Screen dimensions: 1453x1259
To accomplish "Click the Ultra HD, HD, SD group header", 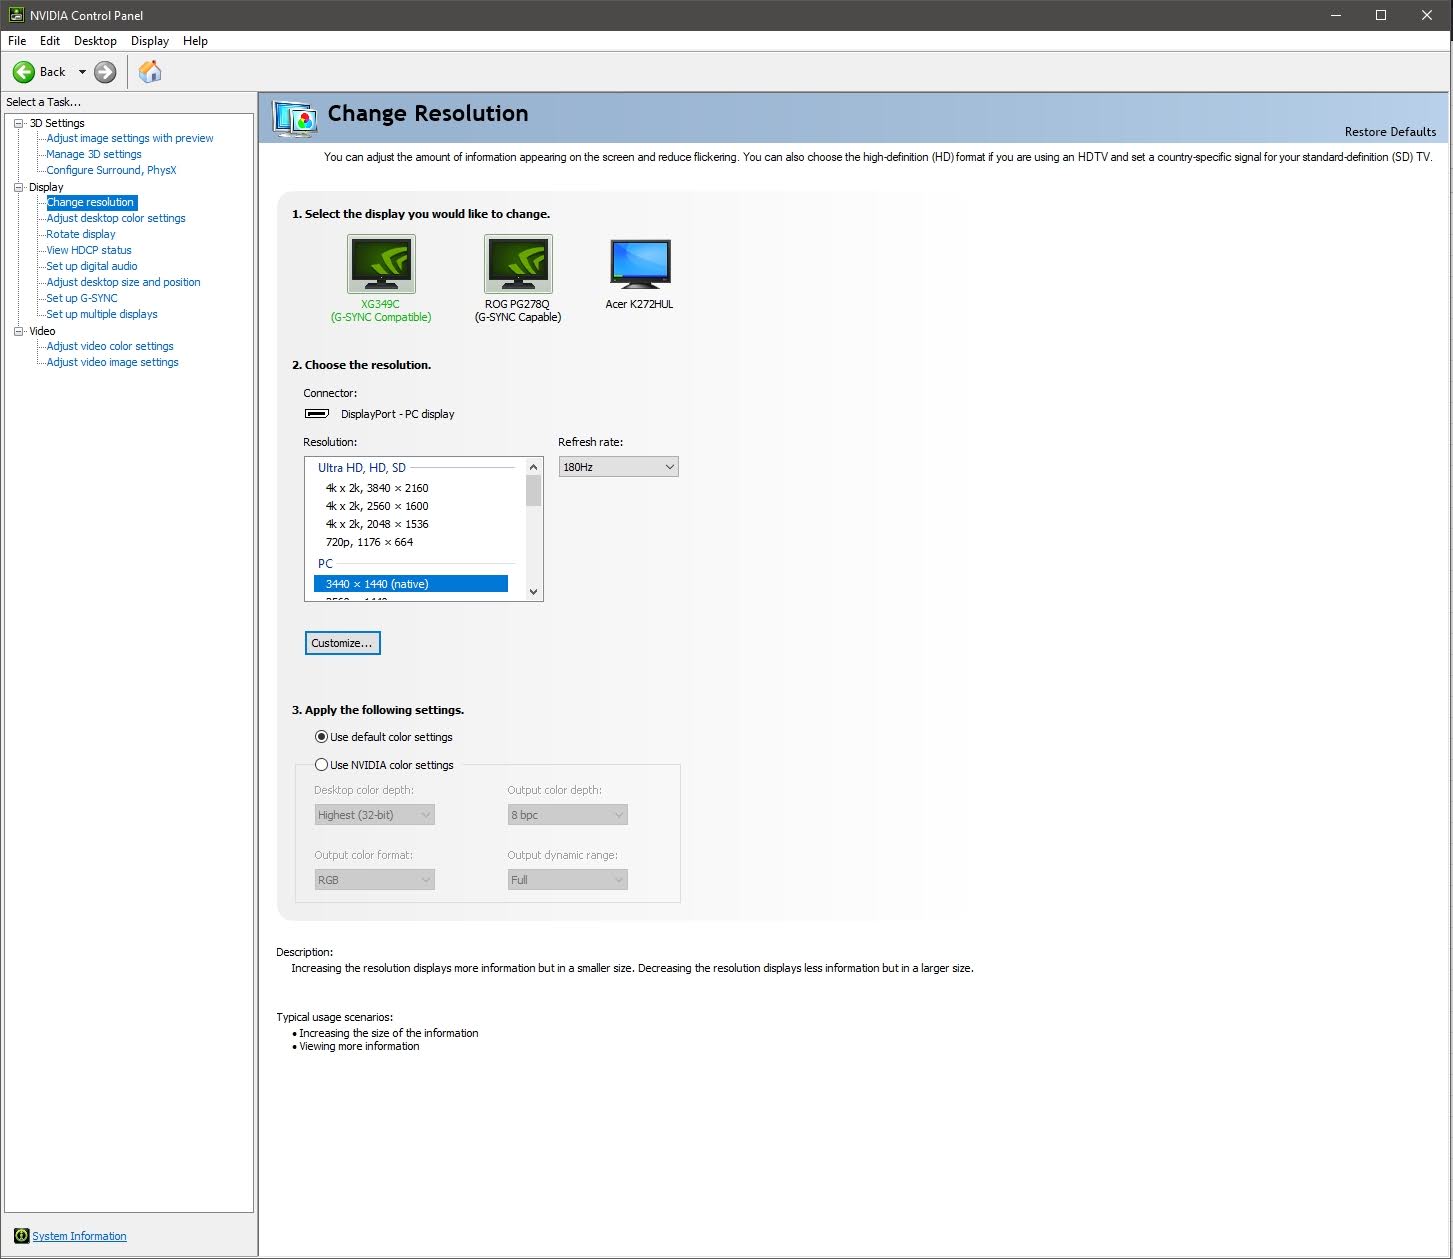I will (x=362, y=468).
